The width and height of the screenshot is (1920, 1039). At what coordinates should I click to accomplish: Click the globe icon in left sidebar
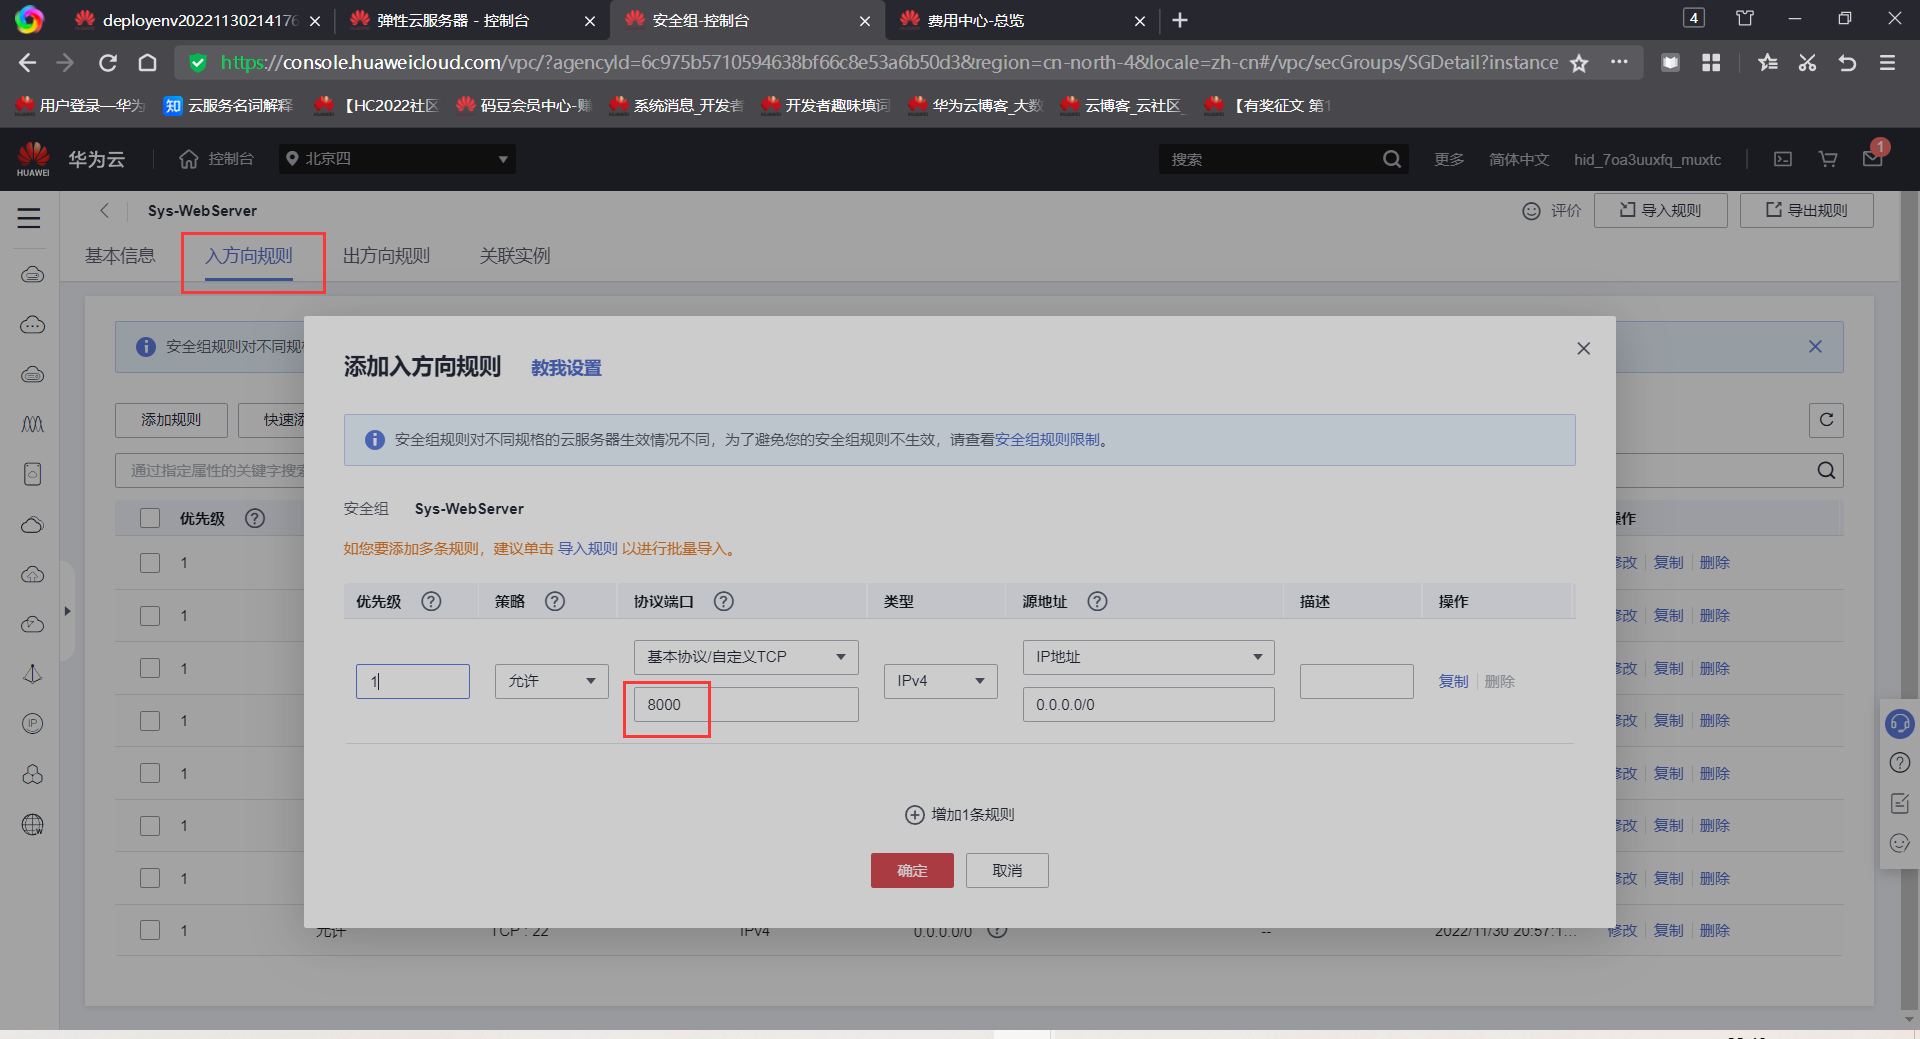[x=33, y=824]
